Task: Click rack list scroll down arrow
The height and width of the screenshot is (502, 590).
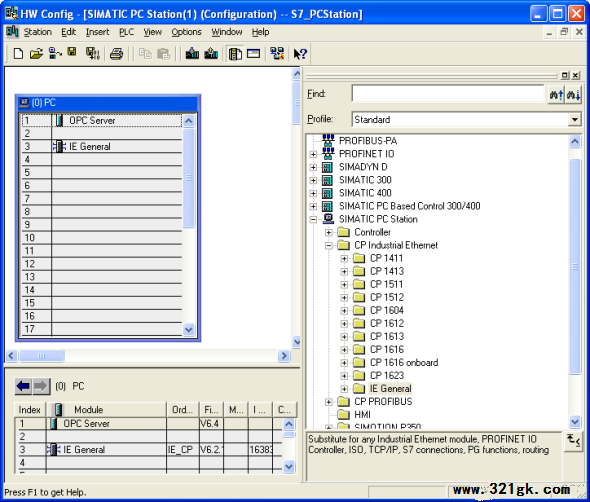Action: click(x=189, y=330)
